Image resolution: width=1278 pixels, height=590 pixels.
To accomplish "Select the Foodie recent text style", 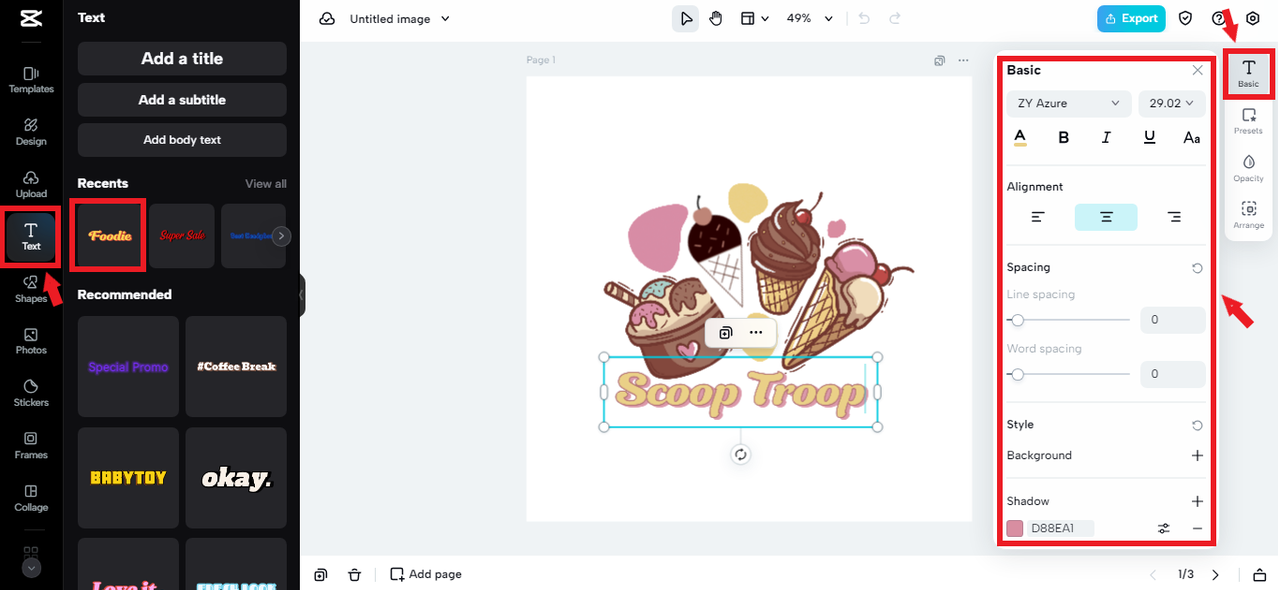I will [110, 236].
